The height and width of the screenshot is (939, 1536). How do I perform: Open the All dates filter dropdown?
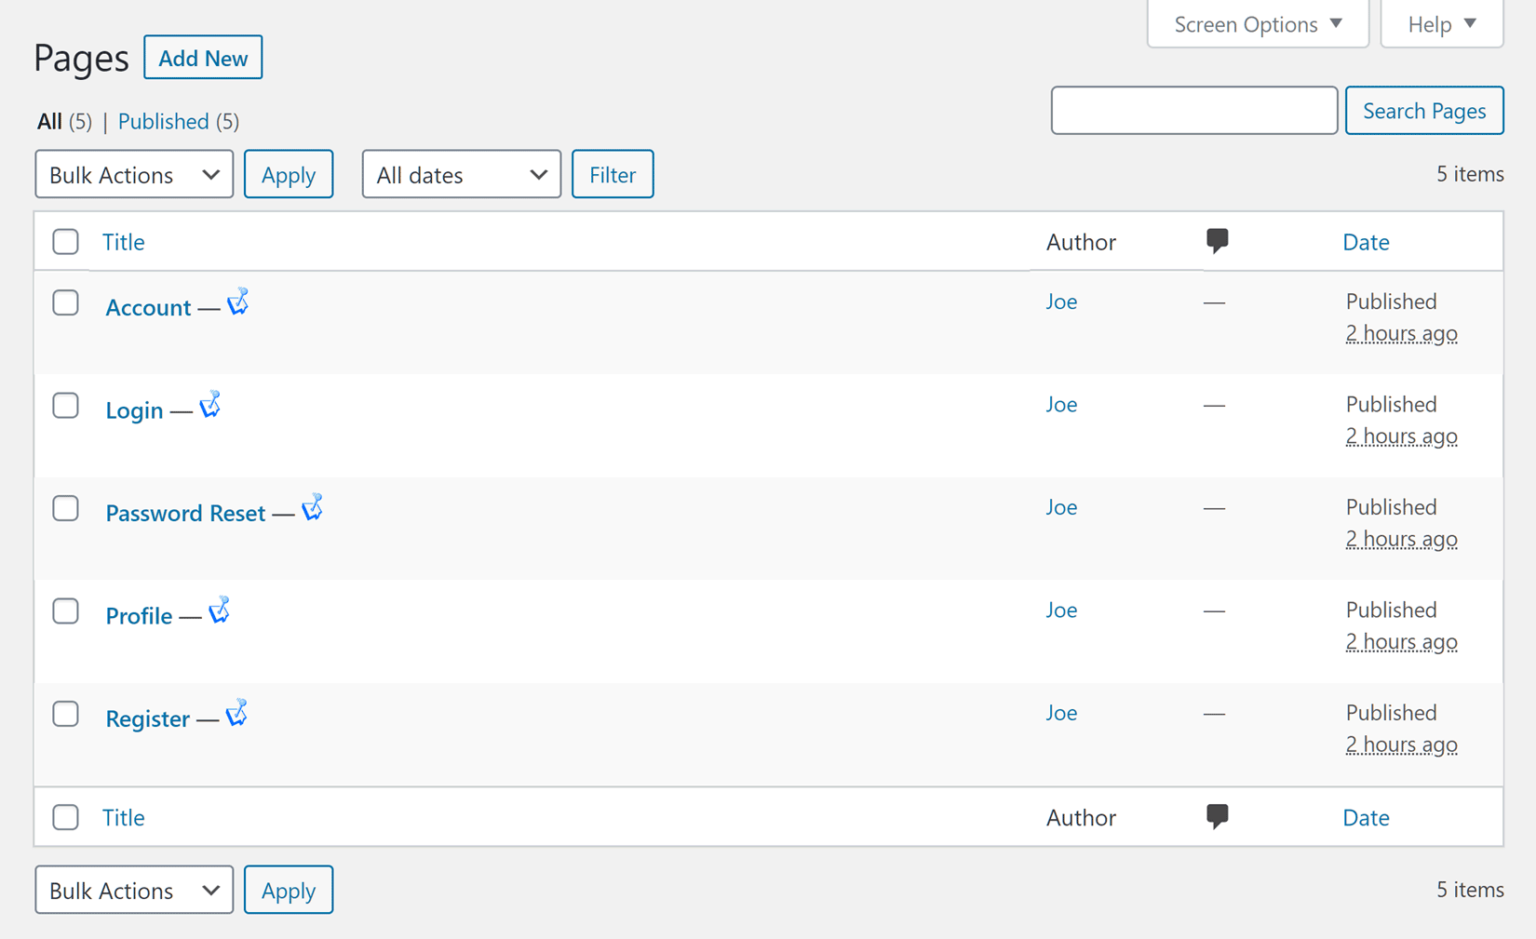[x=461, y=174]
